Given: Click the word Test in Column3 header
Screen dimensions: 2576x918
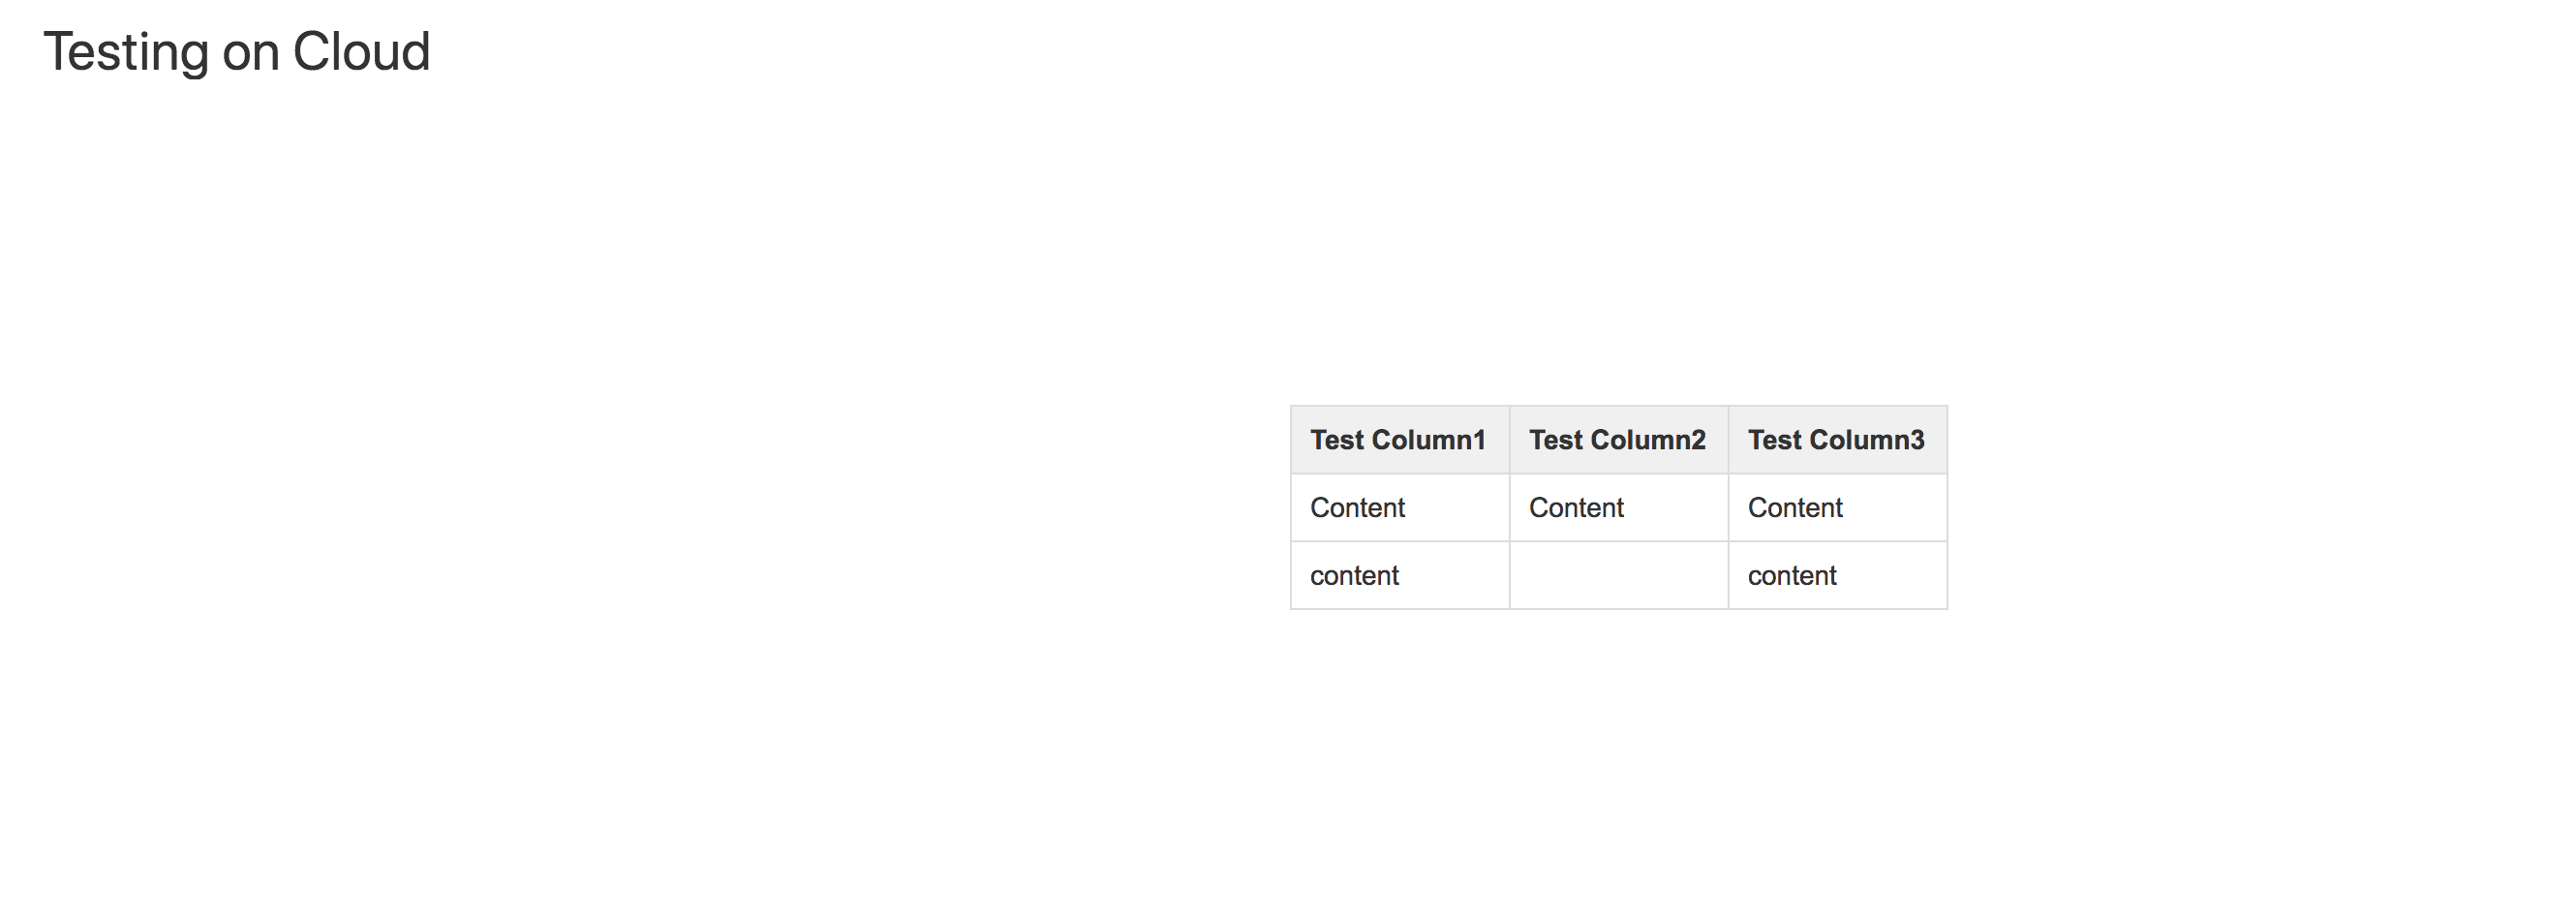Looking at the screenshot, I should (x=1774, y=440).
